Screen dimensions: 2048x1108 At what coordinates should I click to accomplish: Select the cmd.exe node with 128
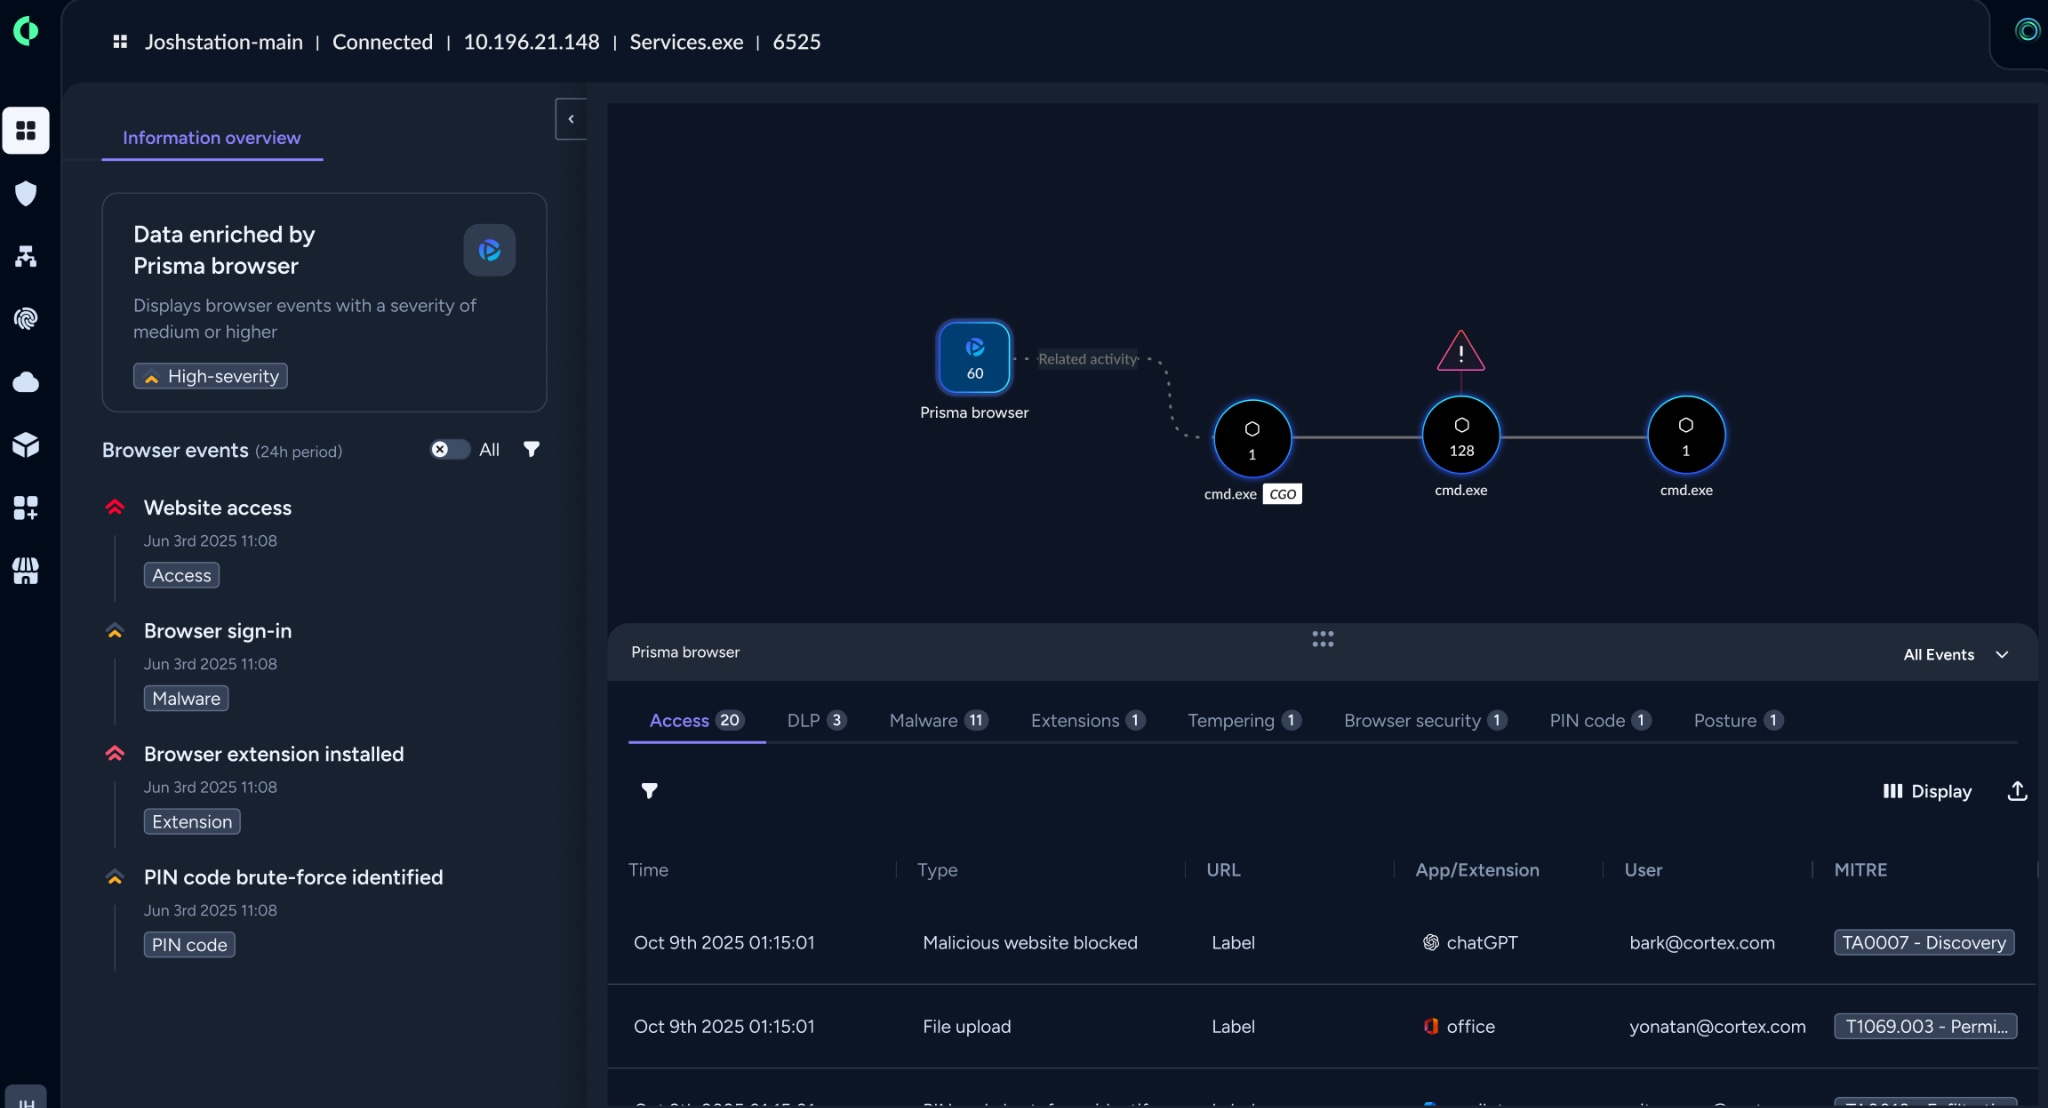(x=1461, y=435)
